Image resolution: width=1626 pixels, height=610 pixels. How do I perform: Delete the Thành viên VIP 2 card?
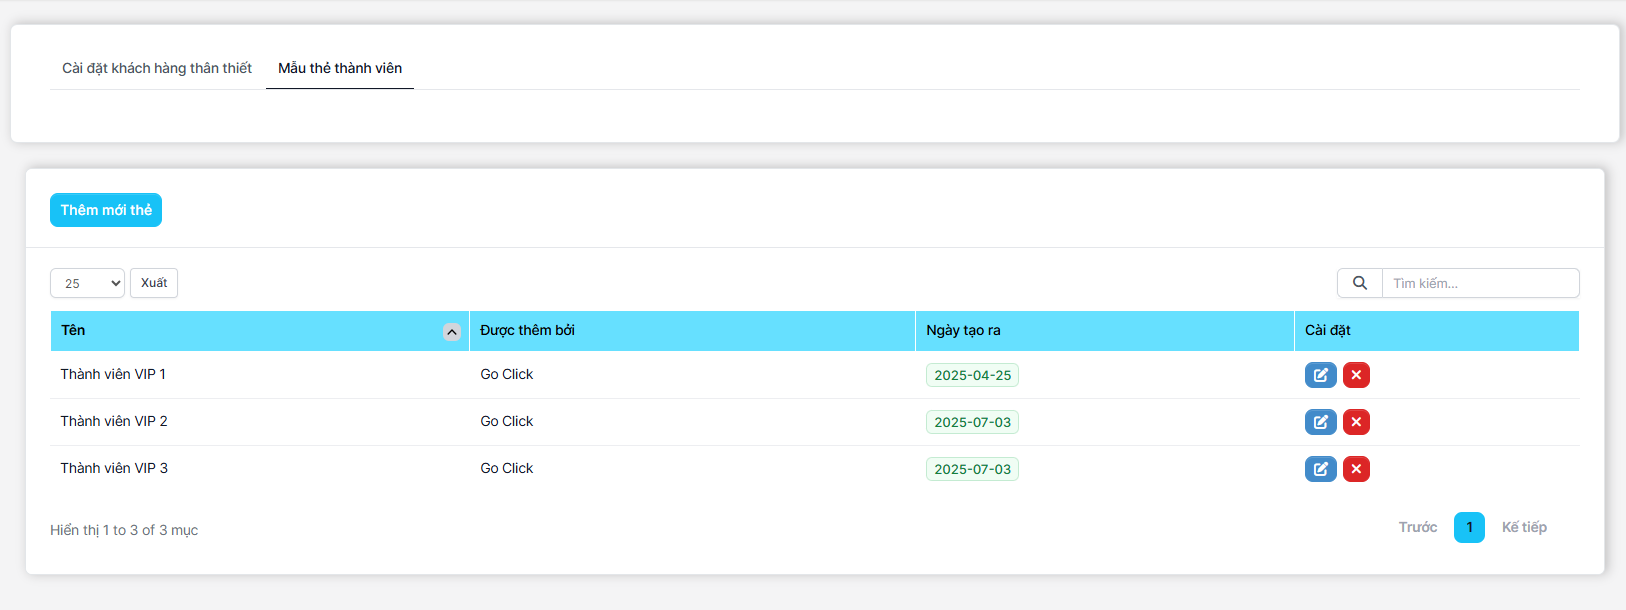click(1356, 422)
